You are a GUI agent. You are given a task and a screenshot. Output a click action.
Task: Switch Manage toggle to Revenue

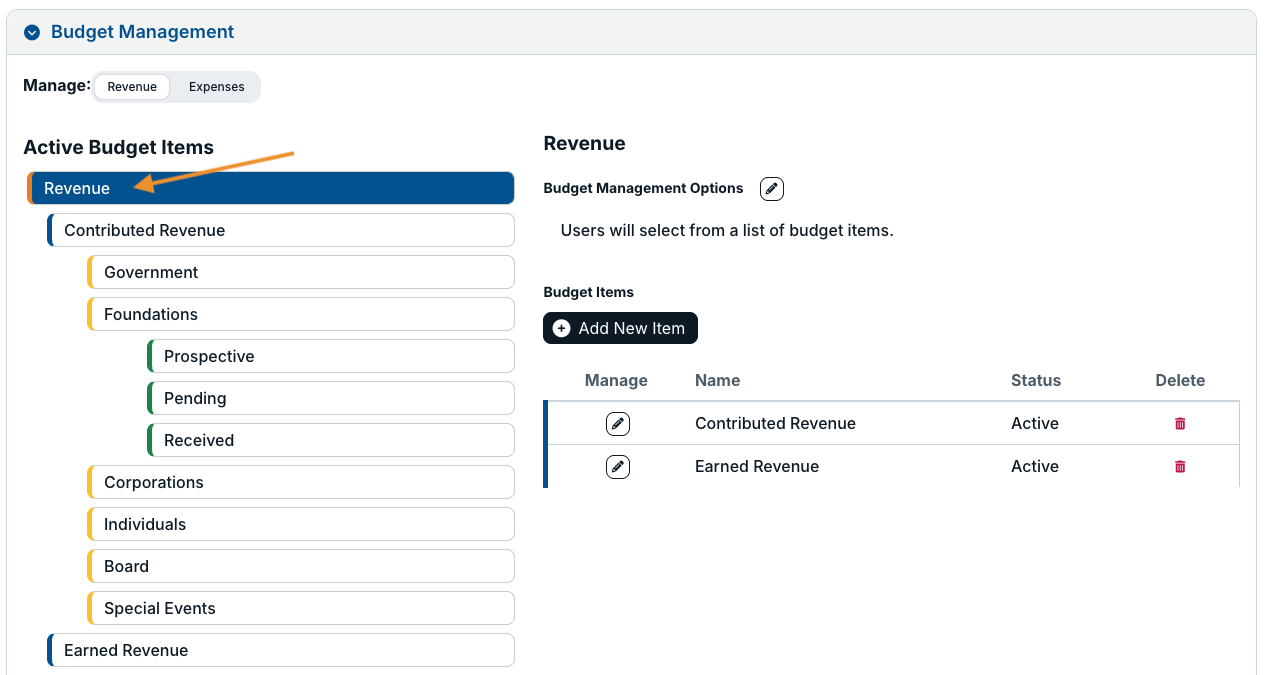coord(132,87)
